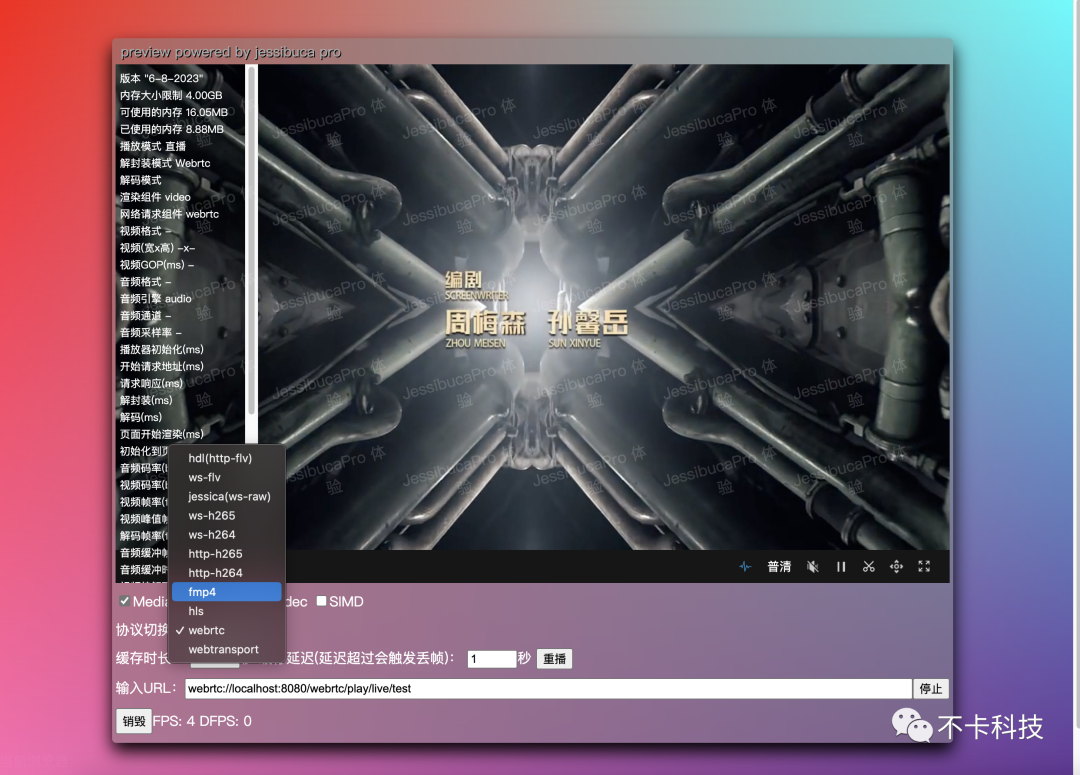
Task: Pause the video playback
Action: 841,567
